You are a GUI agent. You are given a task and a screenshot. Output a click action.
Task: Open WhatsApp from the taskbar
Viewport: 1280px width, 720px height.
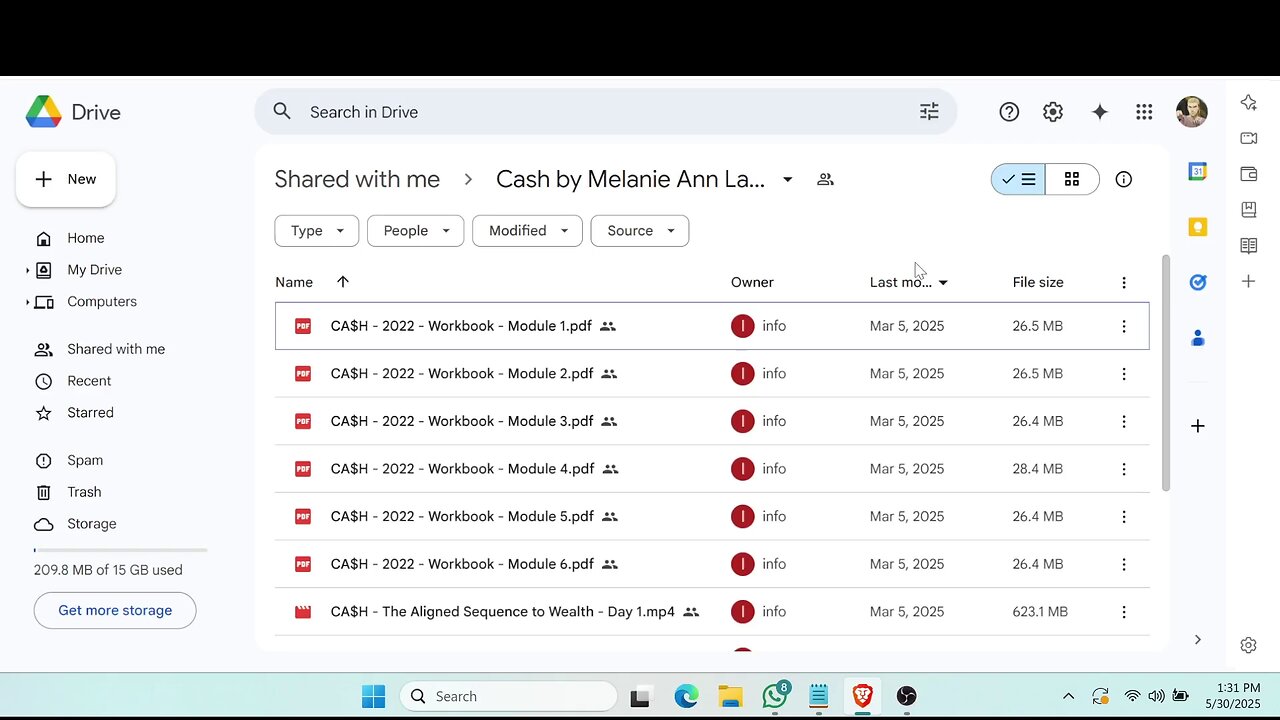click(x=775, y=696)
